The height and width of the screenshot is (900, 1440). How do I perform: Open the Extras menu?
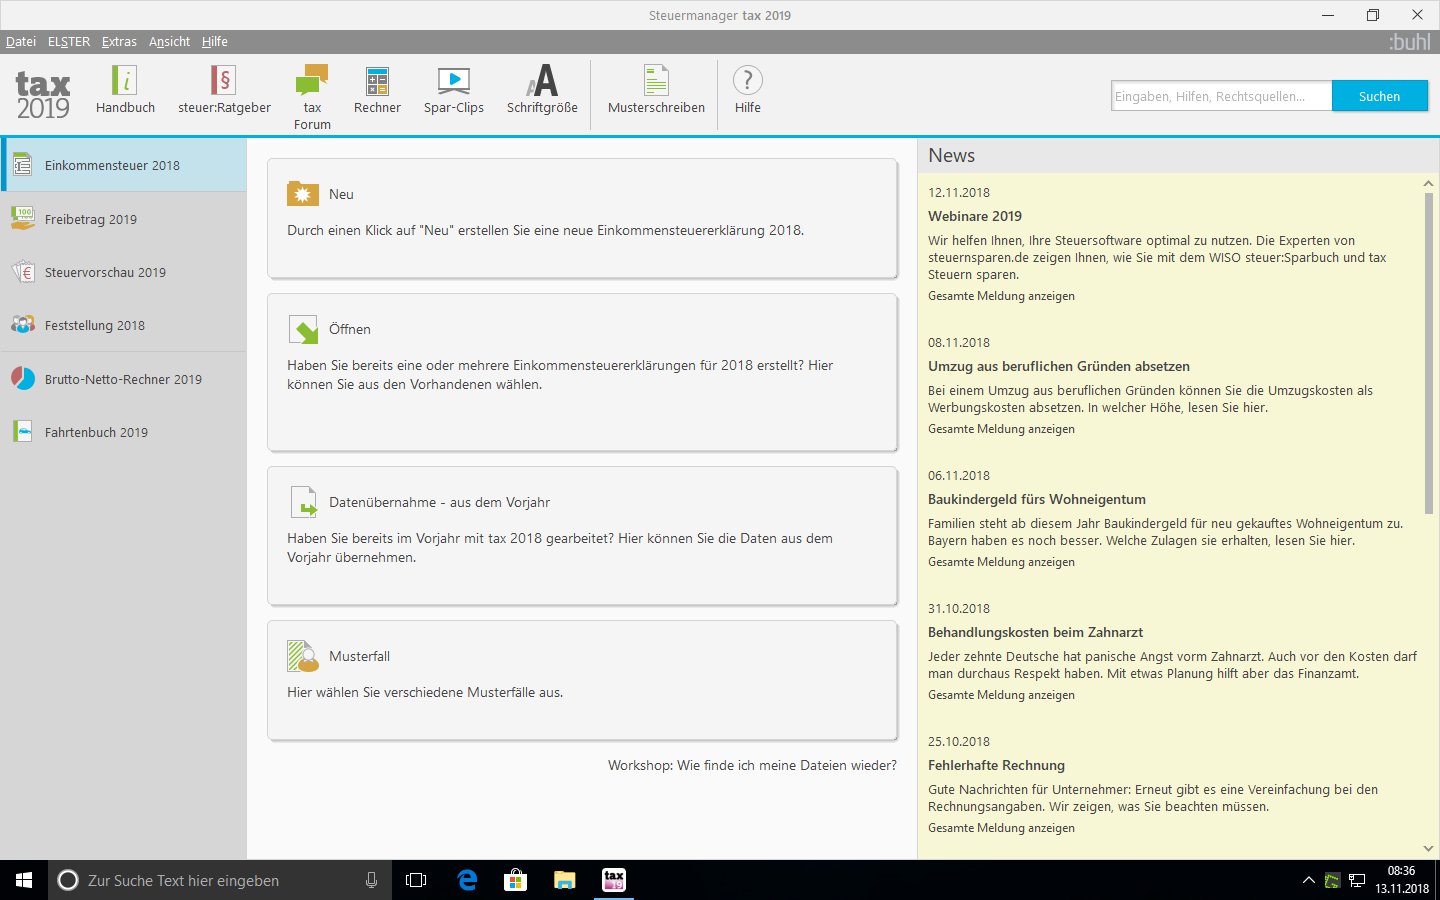(x=119, y=42)
